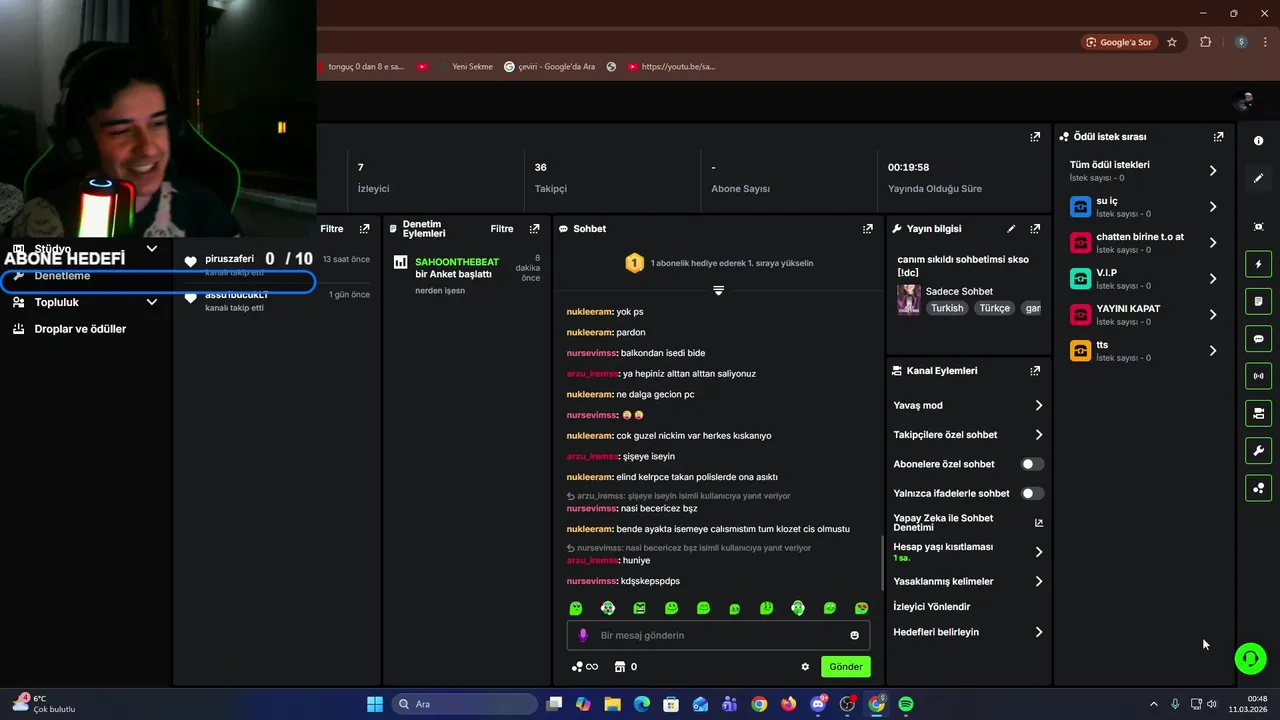Viewport: 1280px width, 720px height.
Task: Open Tüm ödül istekleri list
Action: coord(1144,170)
